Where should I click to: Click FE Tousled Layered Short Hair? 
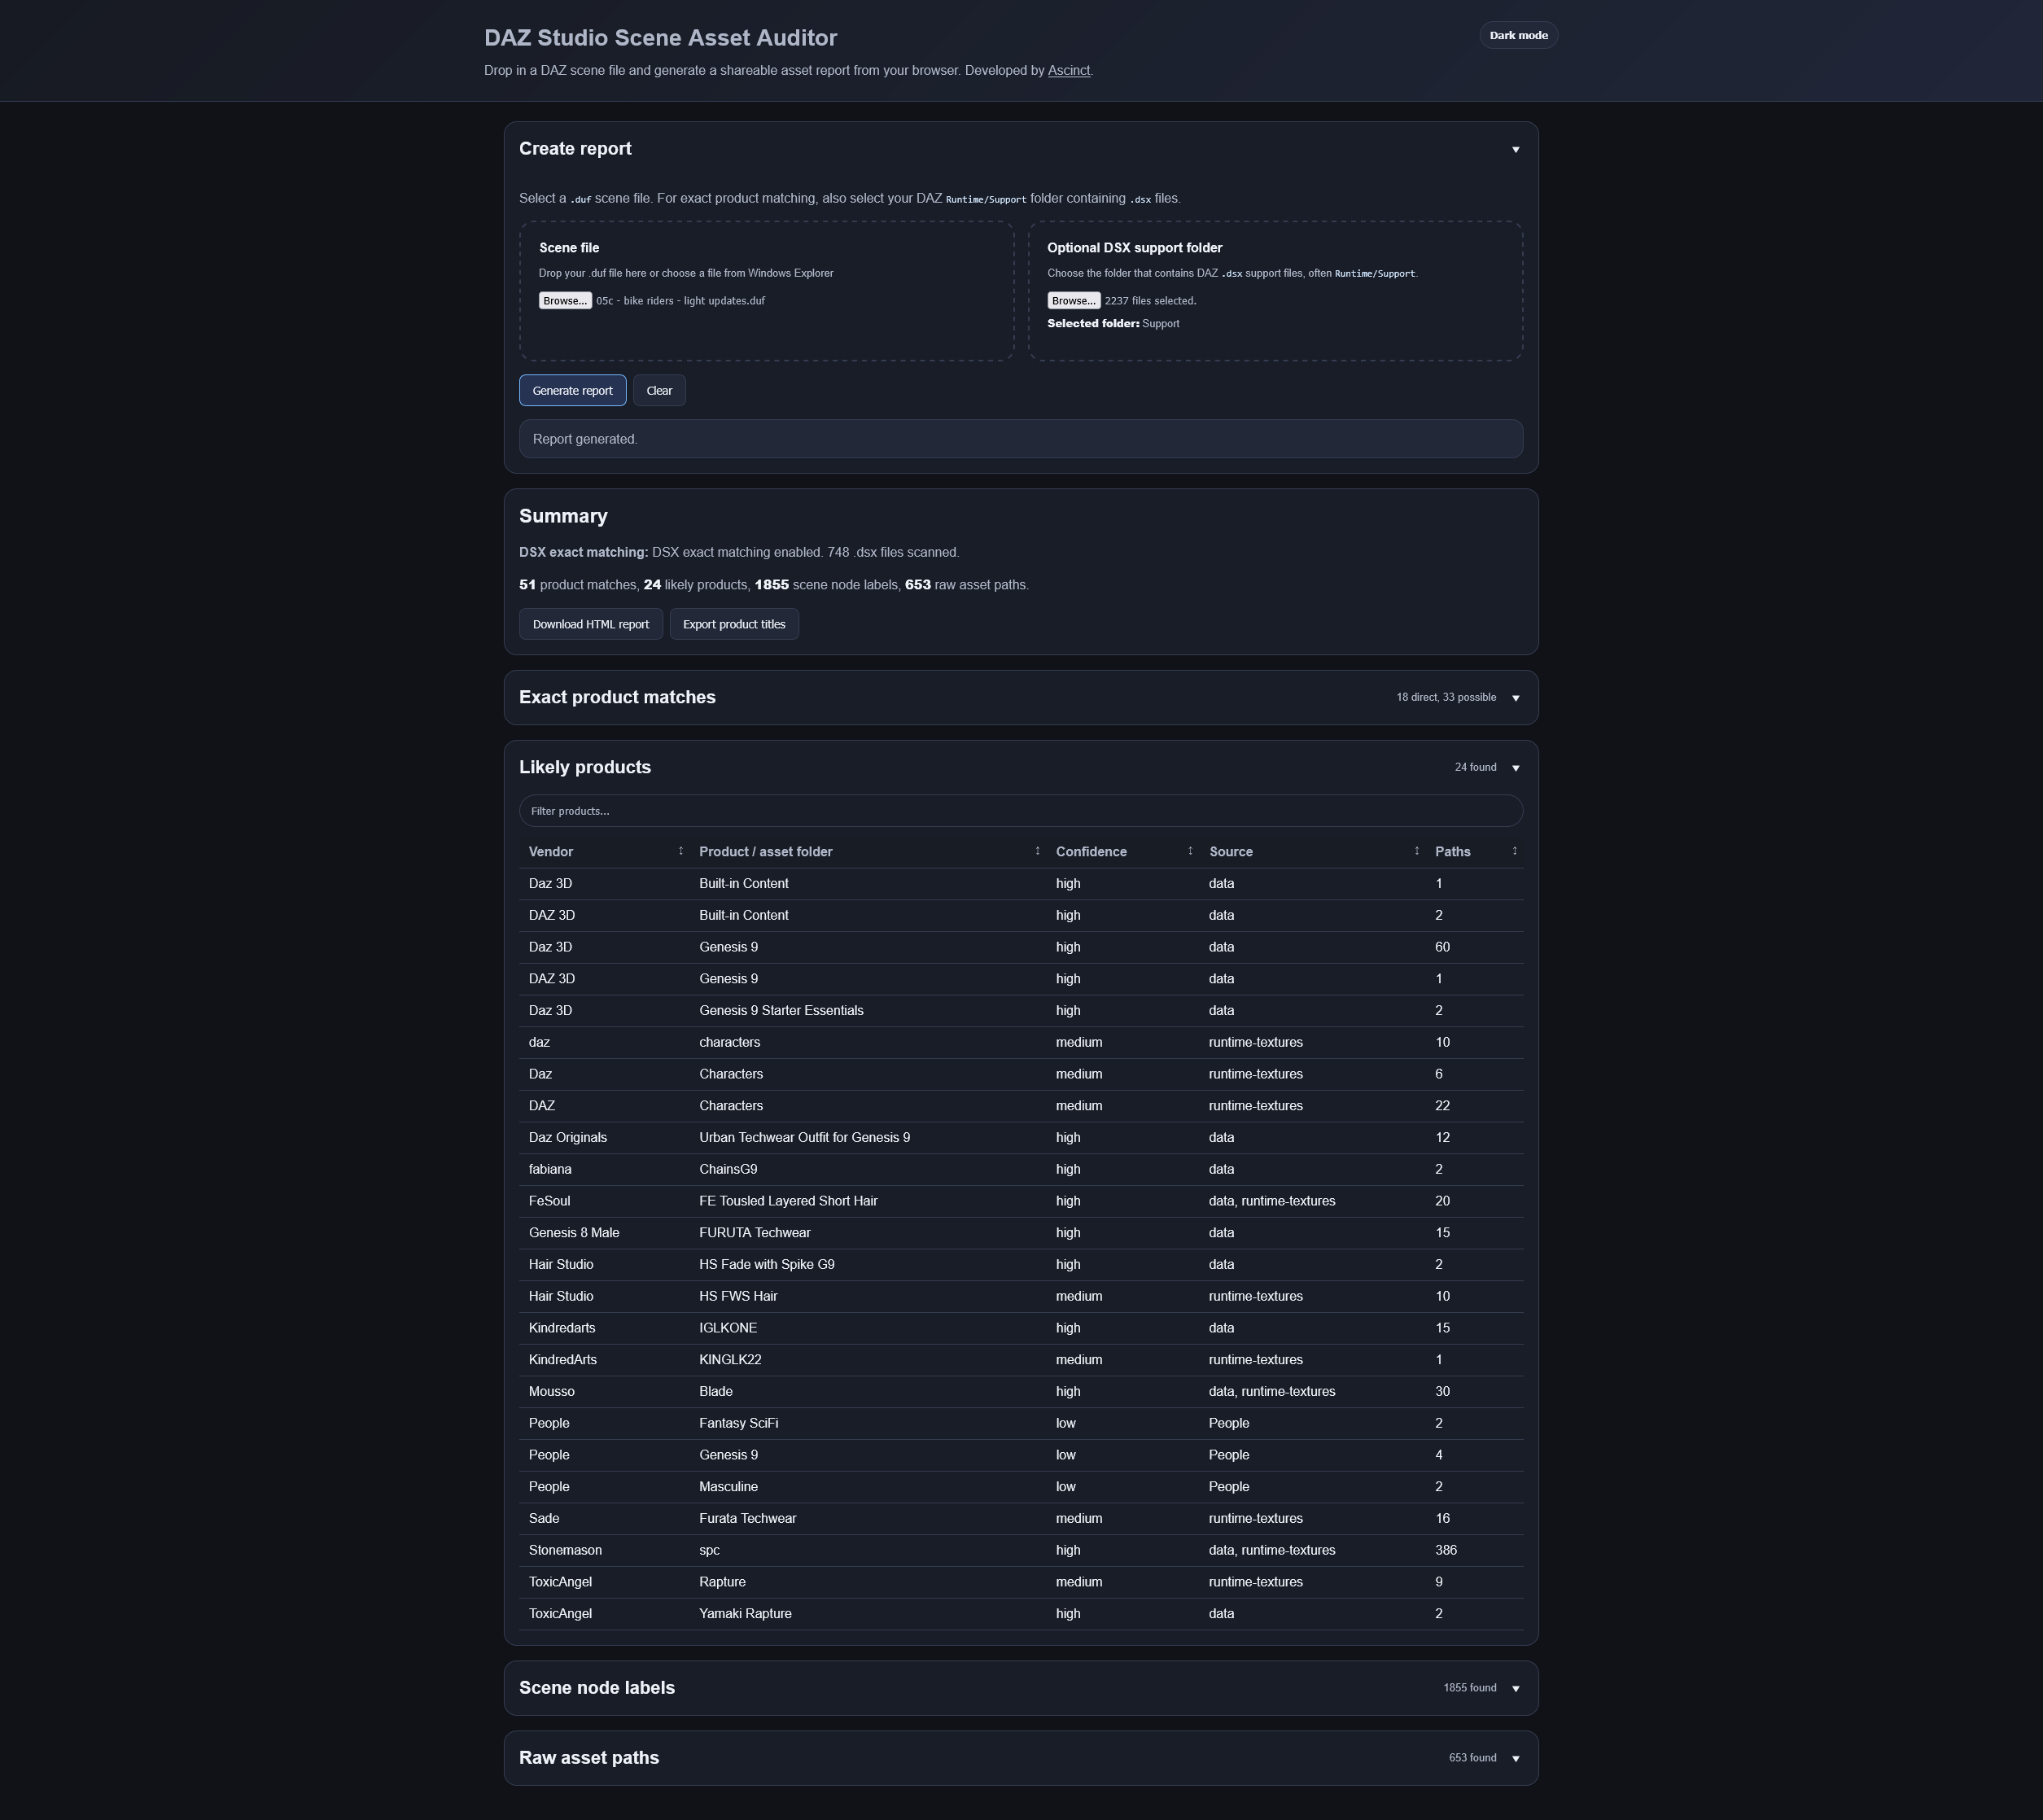pyautogui.click(x=788, y=1201)
